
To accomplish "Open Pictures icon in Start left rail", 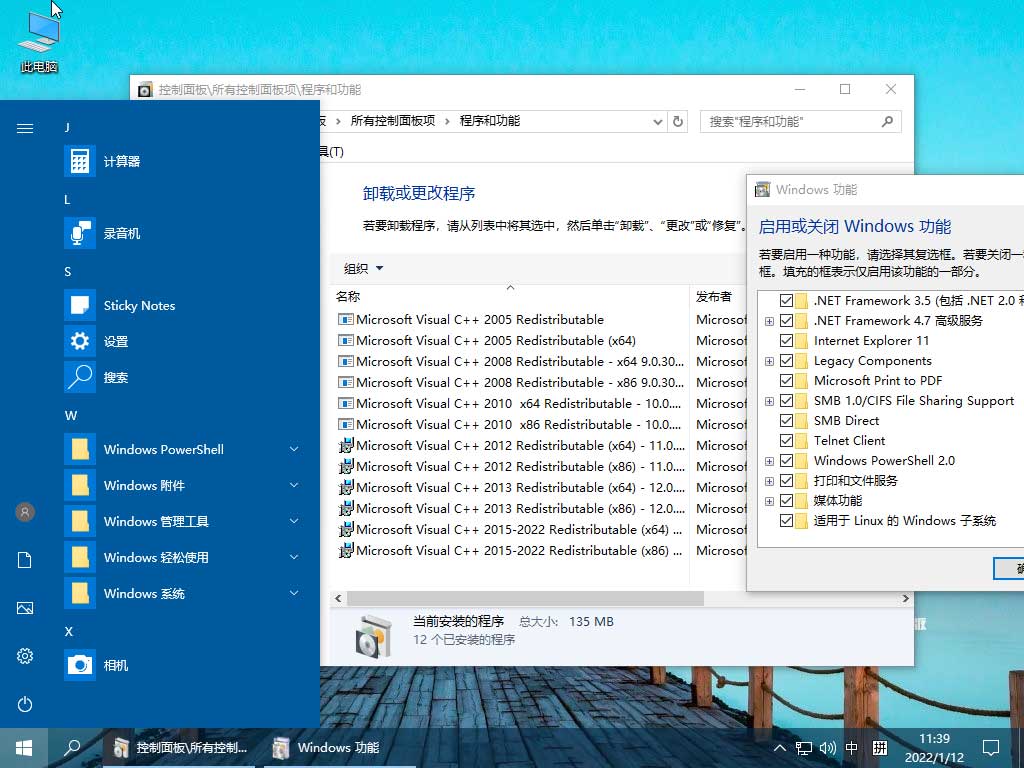I will (x=25, y=608).
